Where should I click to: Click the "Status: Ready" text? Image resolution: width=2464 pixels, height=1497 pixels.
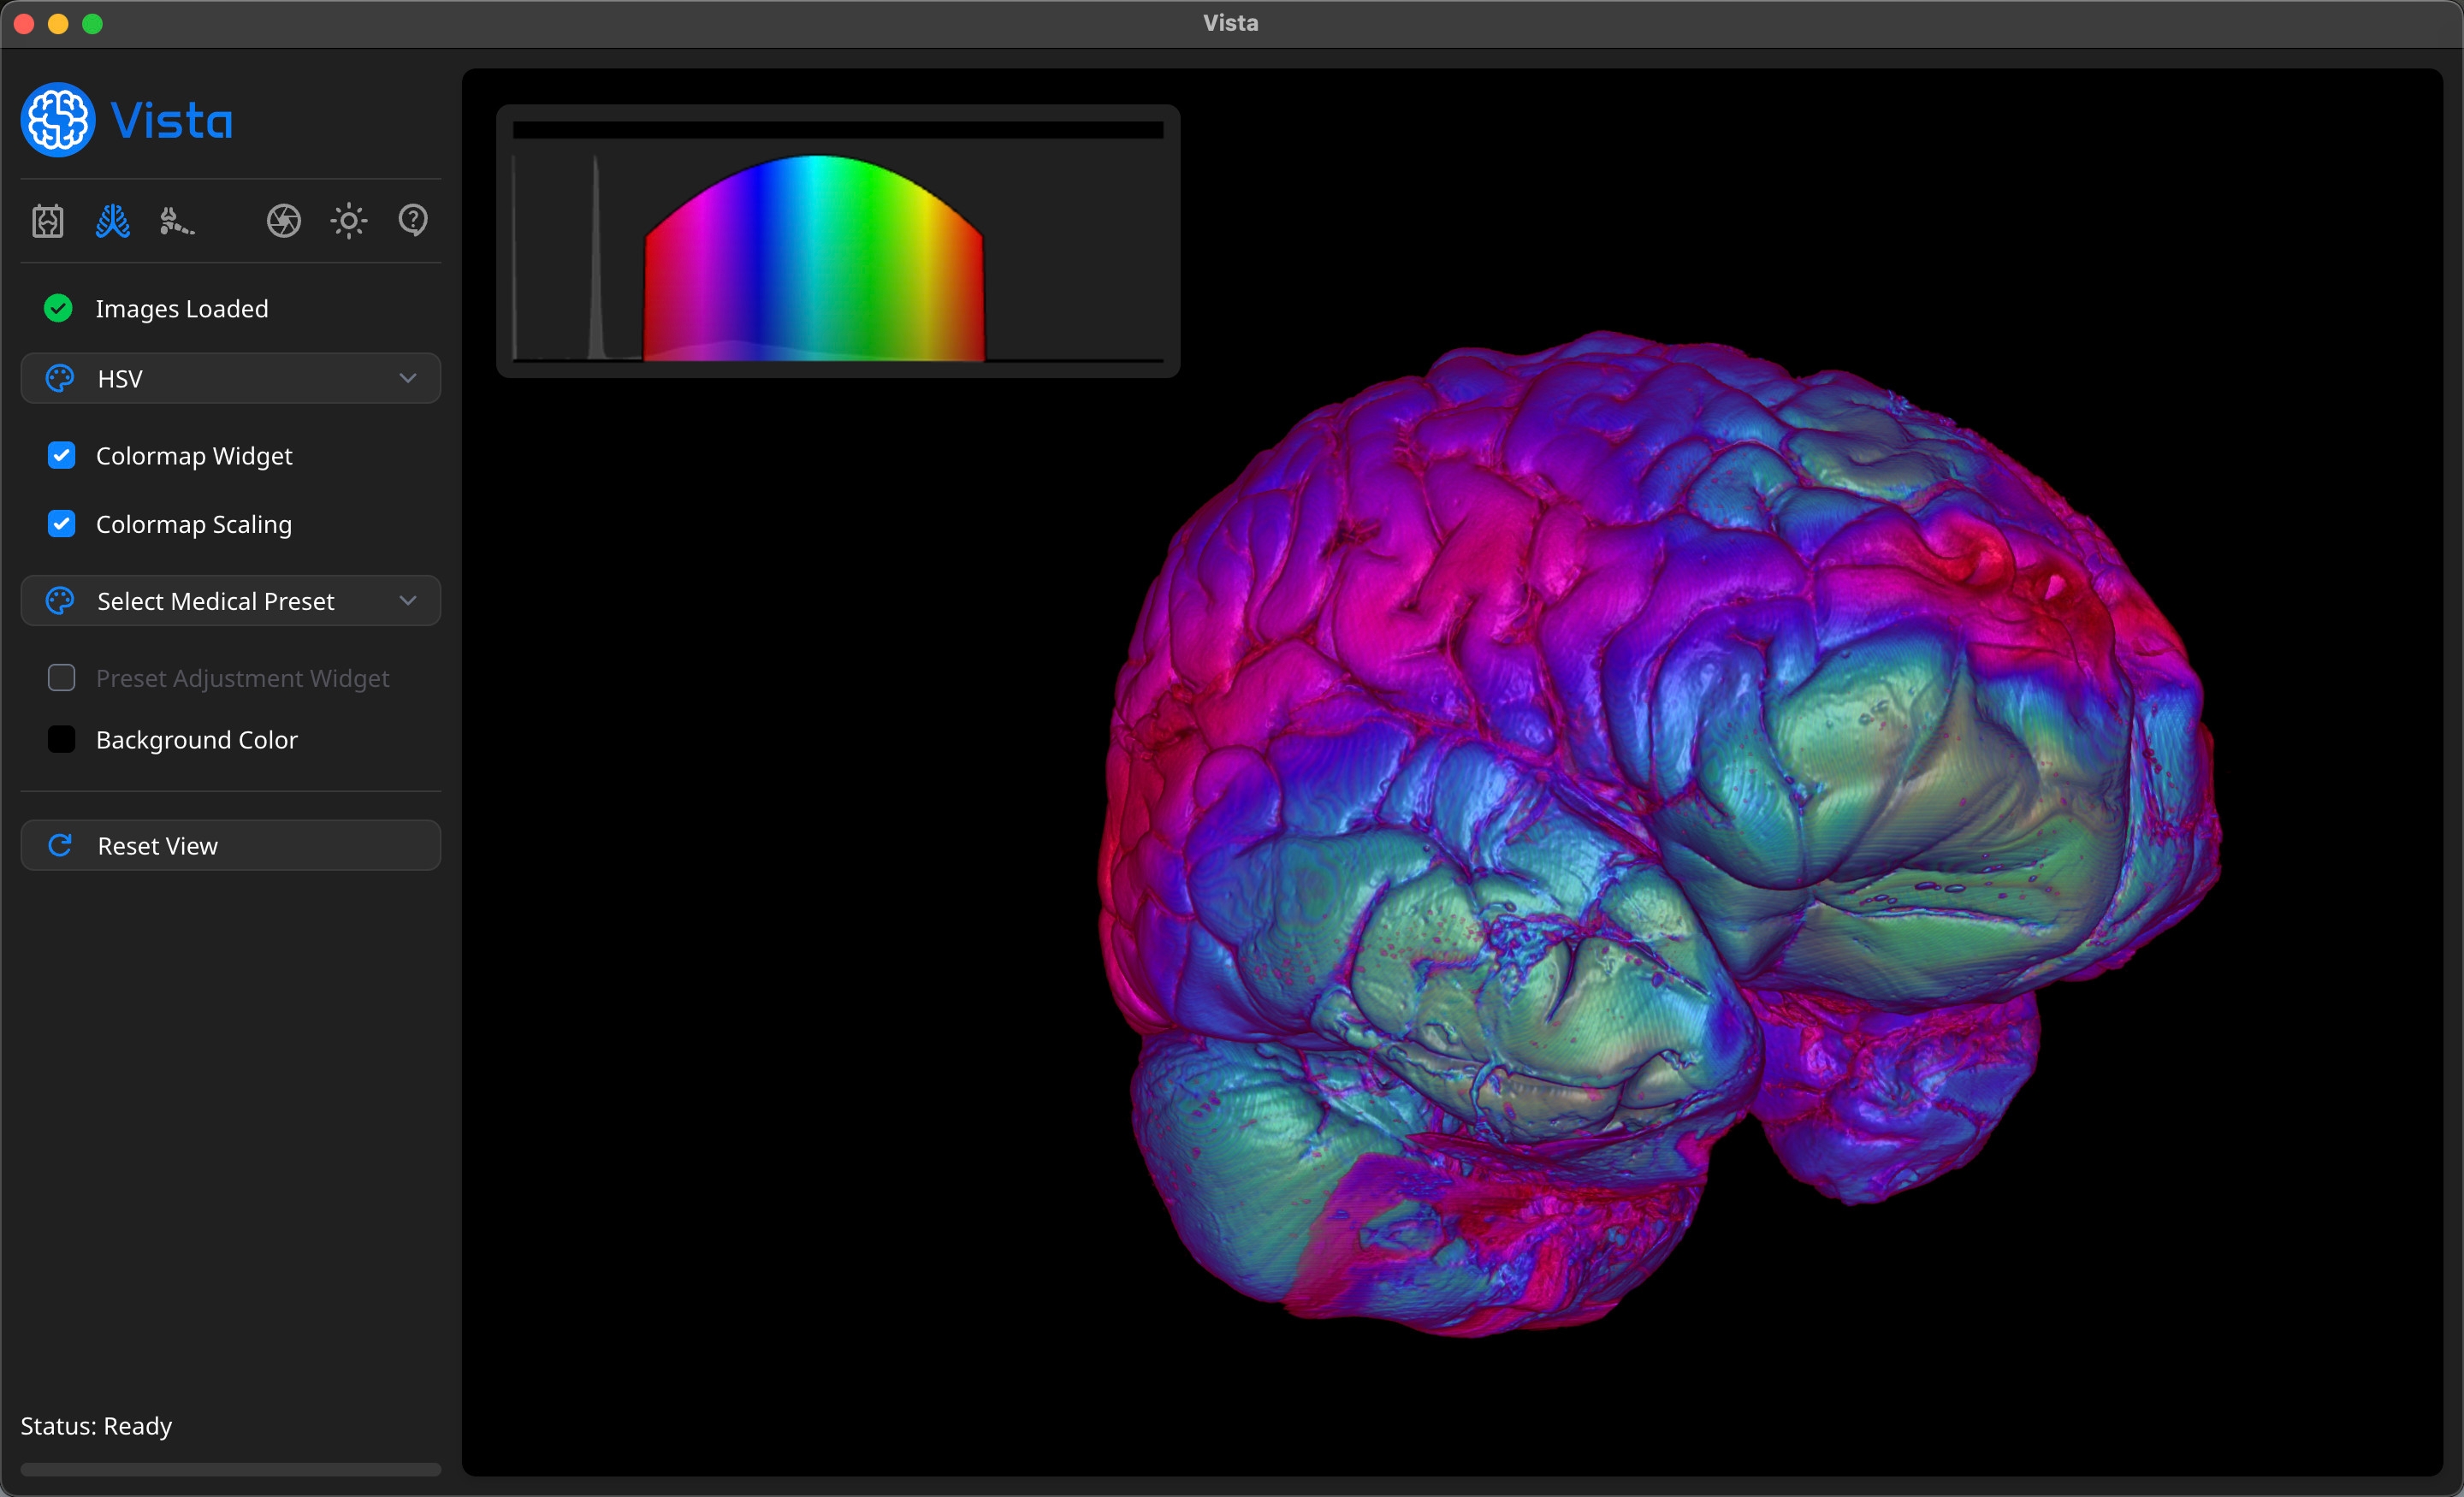pos(96,1426)
